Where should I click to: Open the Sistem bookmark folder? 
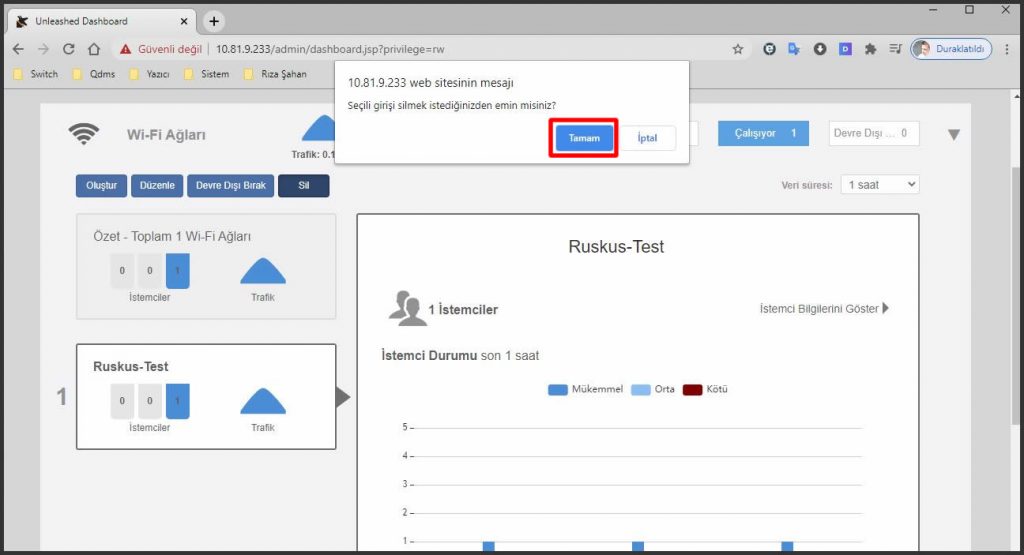click(207, 74)
